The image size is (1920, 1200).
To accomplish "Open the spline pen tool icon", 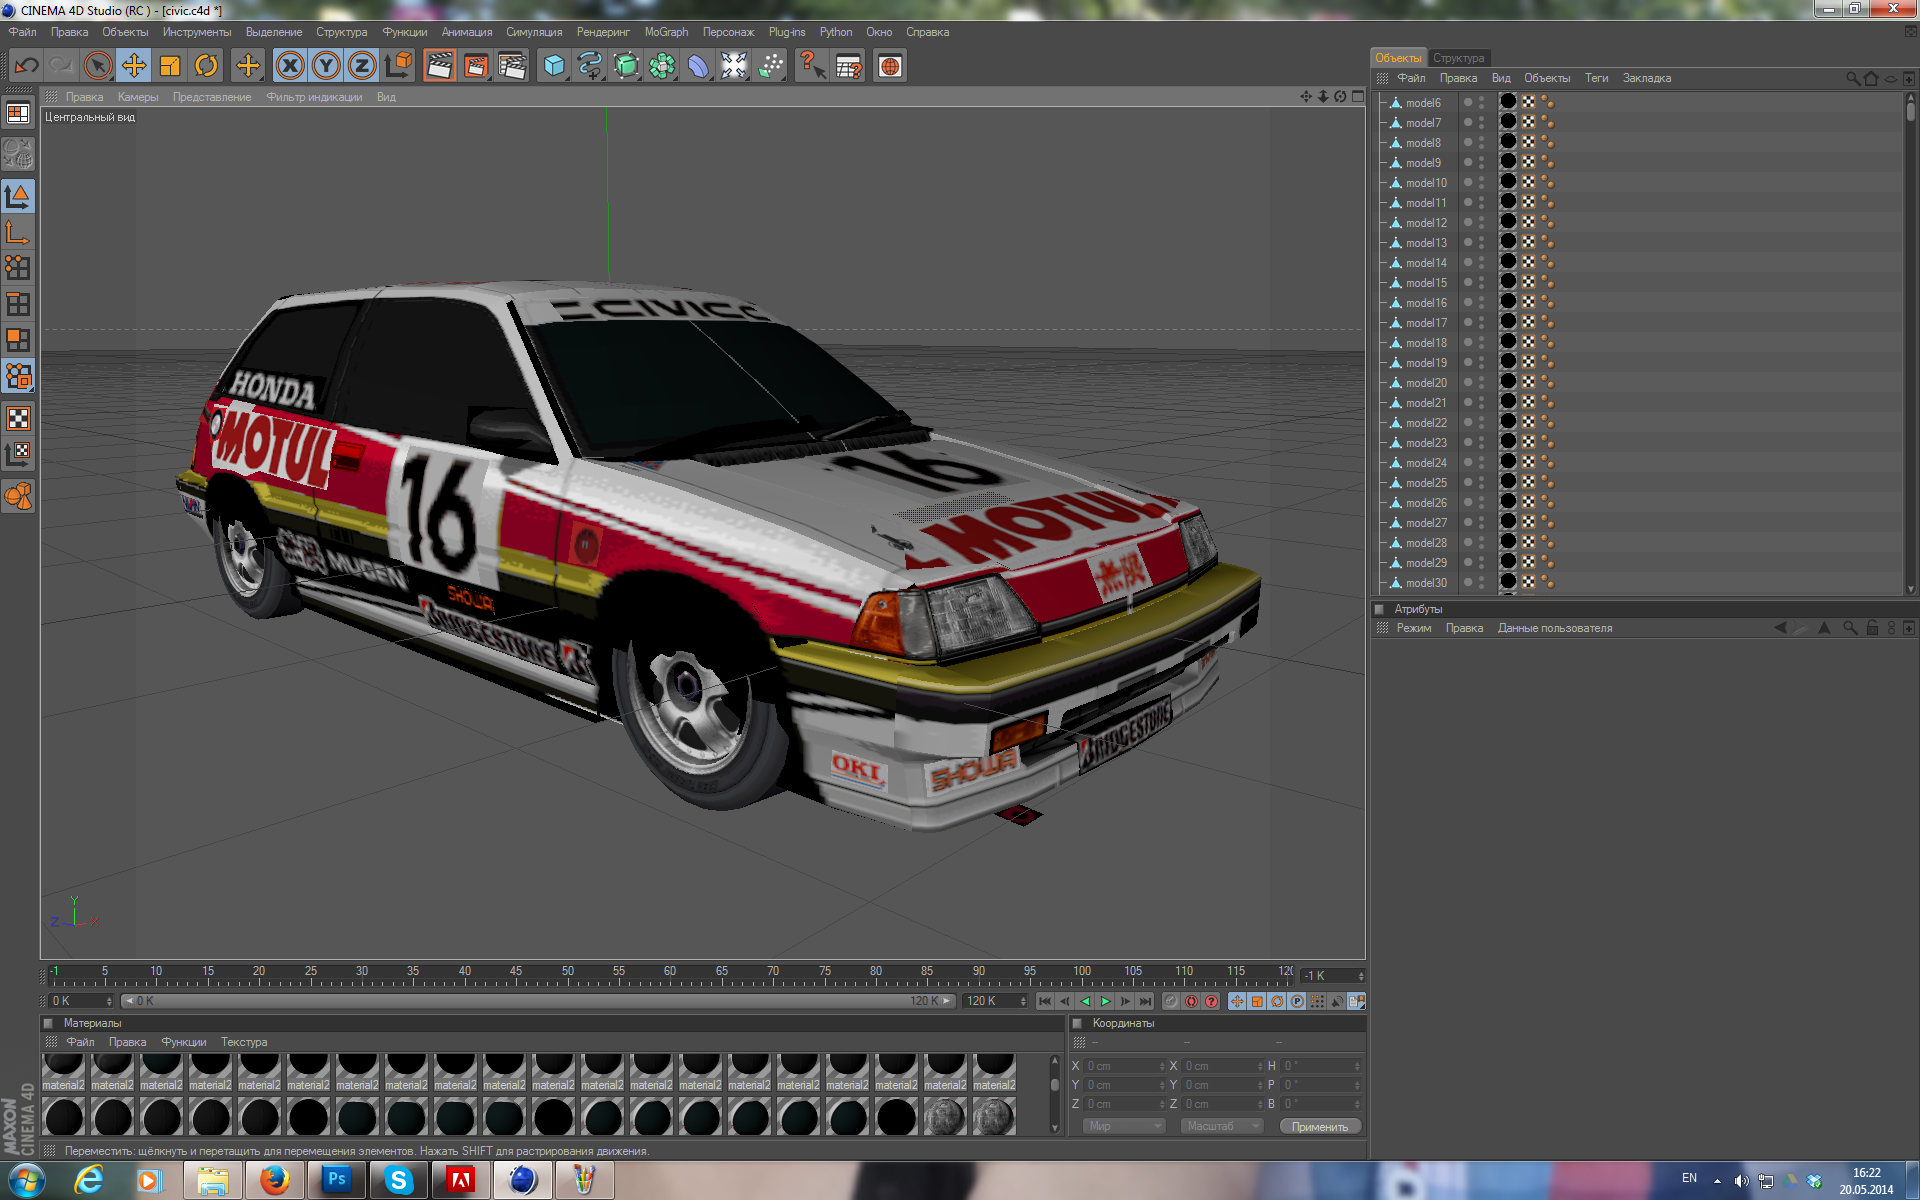I will click(590, 66).
